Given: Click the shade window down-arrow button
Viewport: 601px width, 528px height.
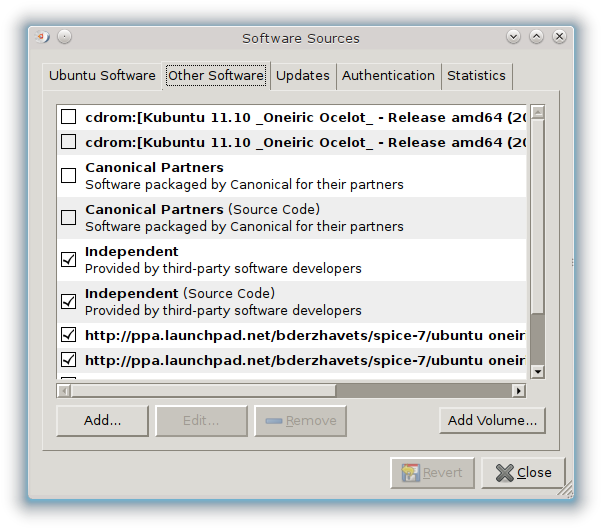Looking at the screenshot, I should pyautogui.click(x=514, y=37).
